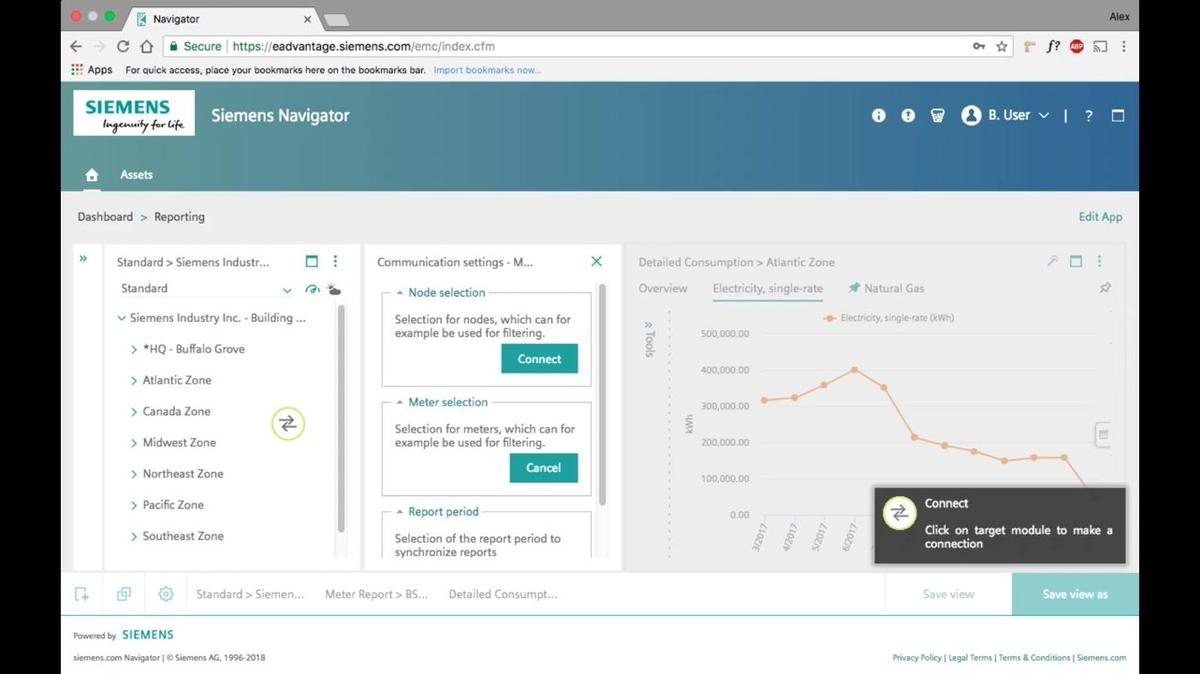Toggle the fullscreen icon in the header

point(1118,115)
